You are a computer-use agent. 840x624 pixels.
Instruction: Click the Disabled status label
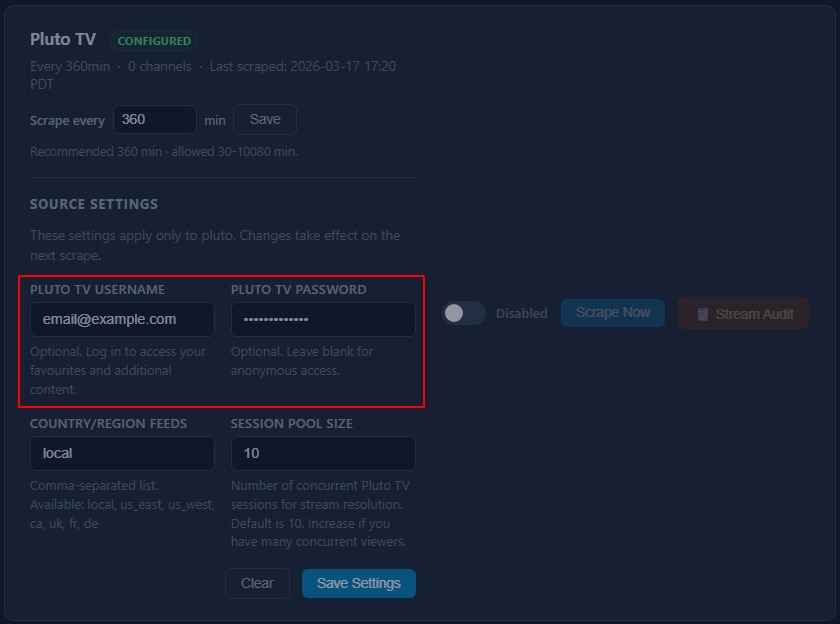[521, 313]
